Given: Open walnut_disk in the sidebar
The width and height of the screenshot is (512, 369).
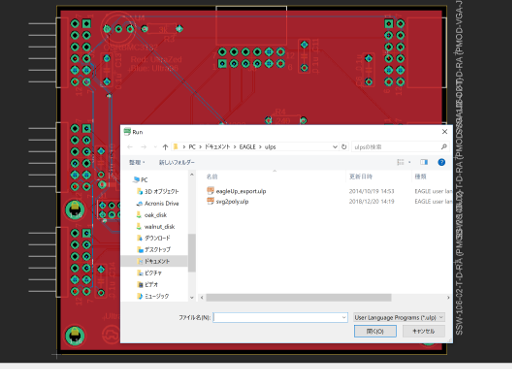Looking at the screenshot, I should (x=156, y=227).
